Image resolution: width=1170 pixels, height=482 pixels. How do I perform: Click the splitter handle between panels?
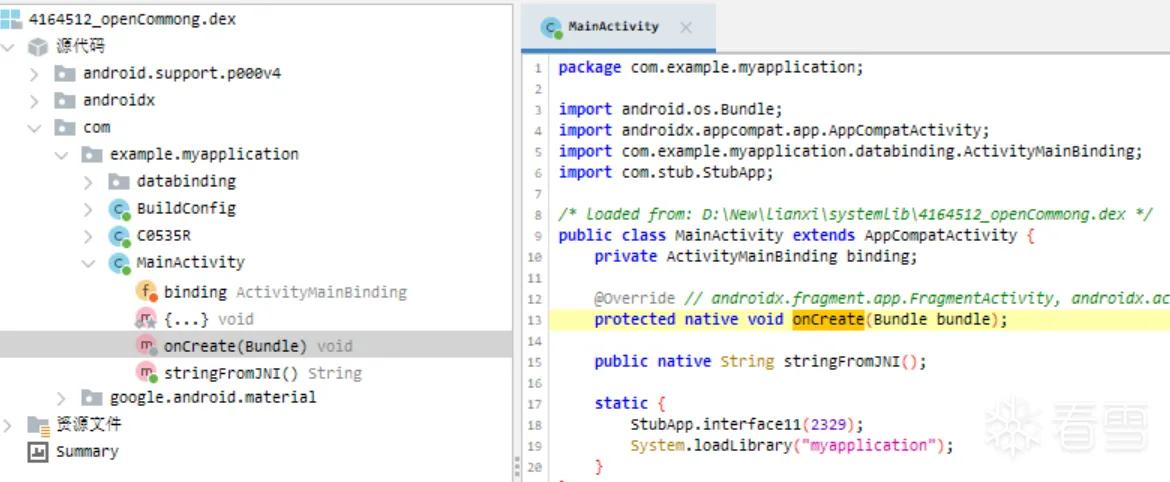tap(516, 467)
